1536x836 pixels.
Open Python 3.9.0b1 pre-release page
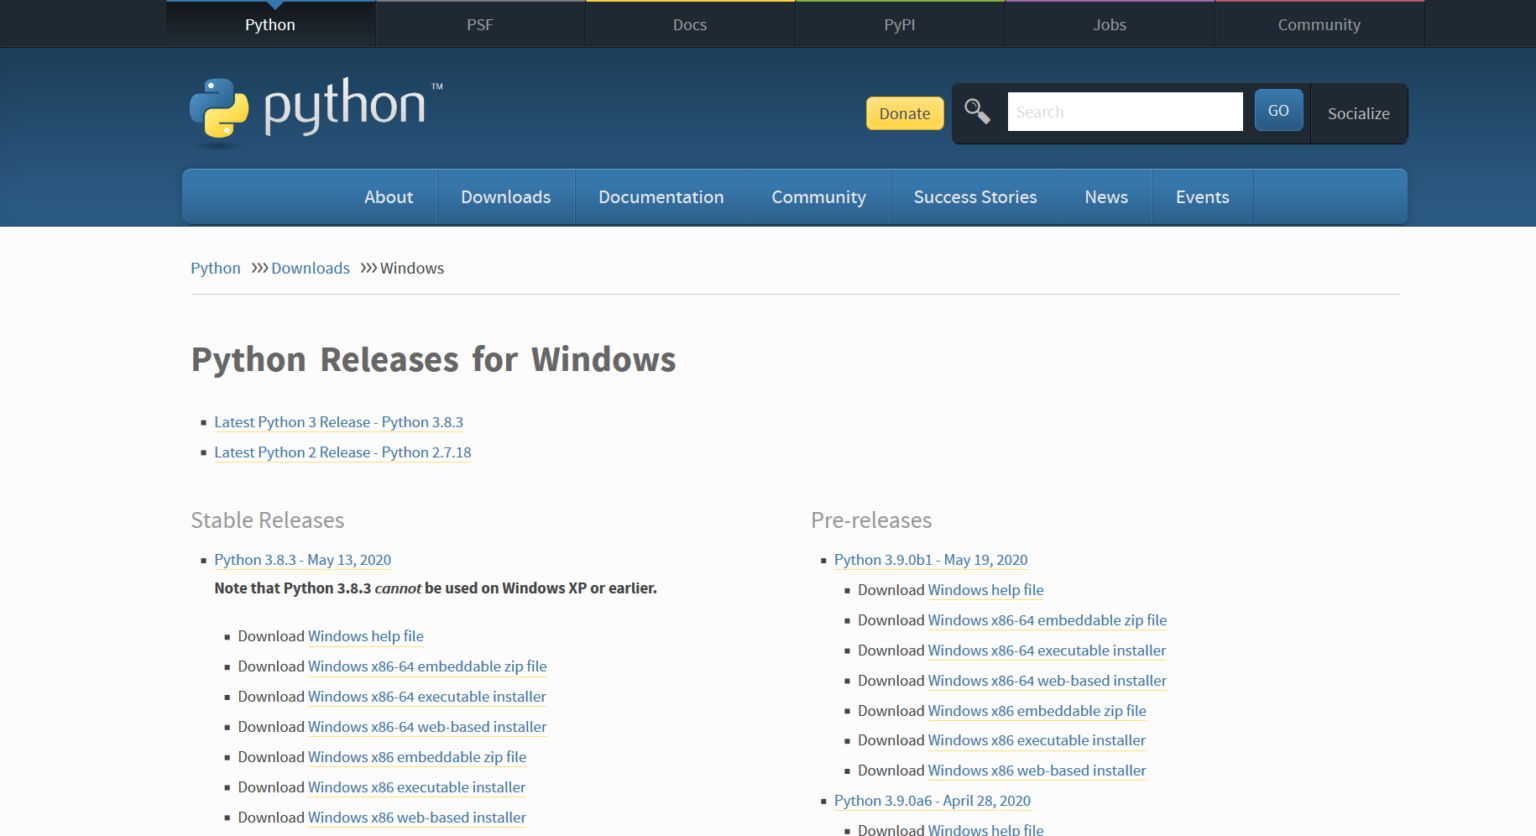pos(930,559)
